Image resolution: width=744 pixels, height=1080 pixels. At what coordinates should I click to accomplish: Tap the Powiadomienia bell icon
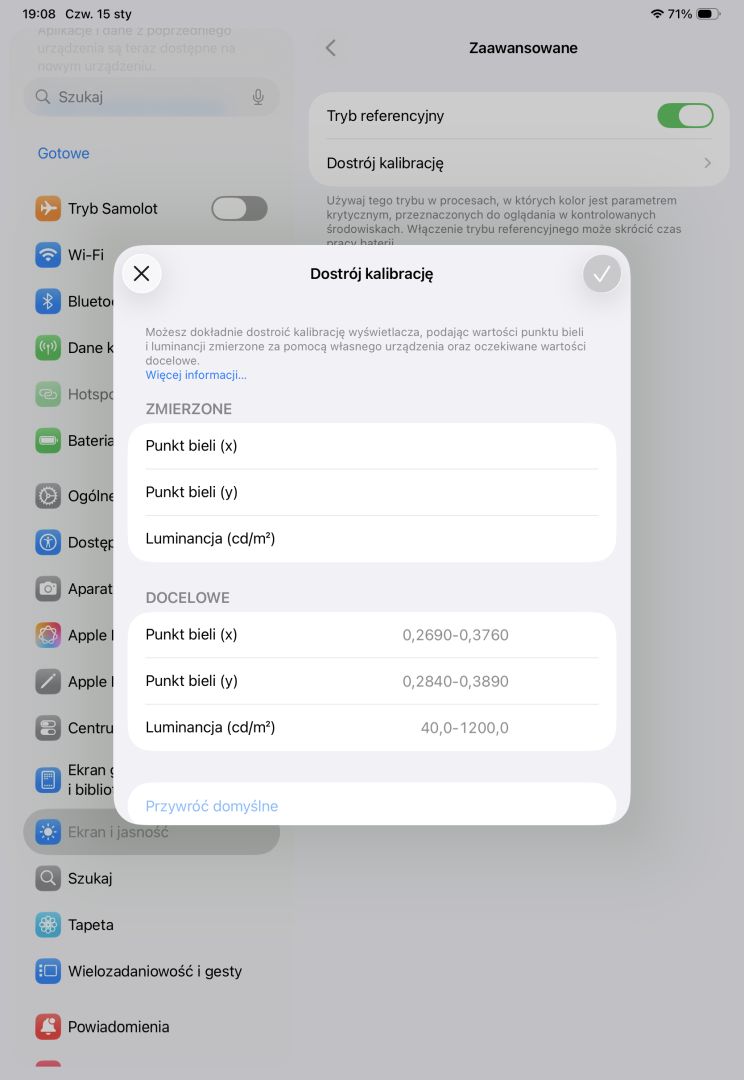click(48, 1027)
